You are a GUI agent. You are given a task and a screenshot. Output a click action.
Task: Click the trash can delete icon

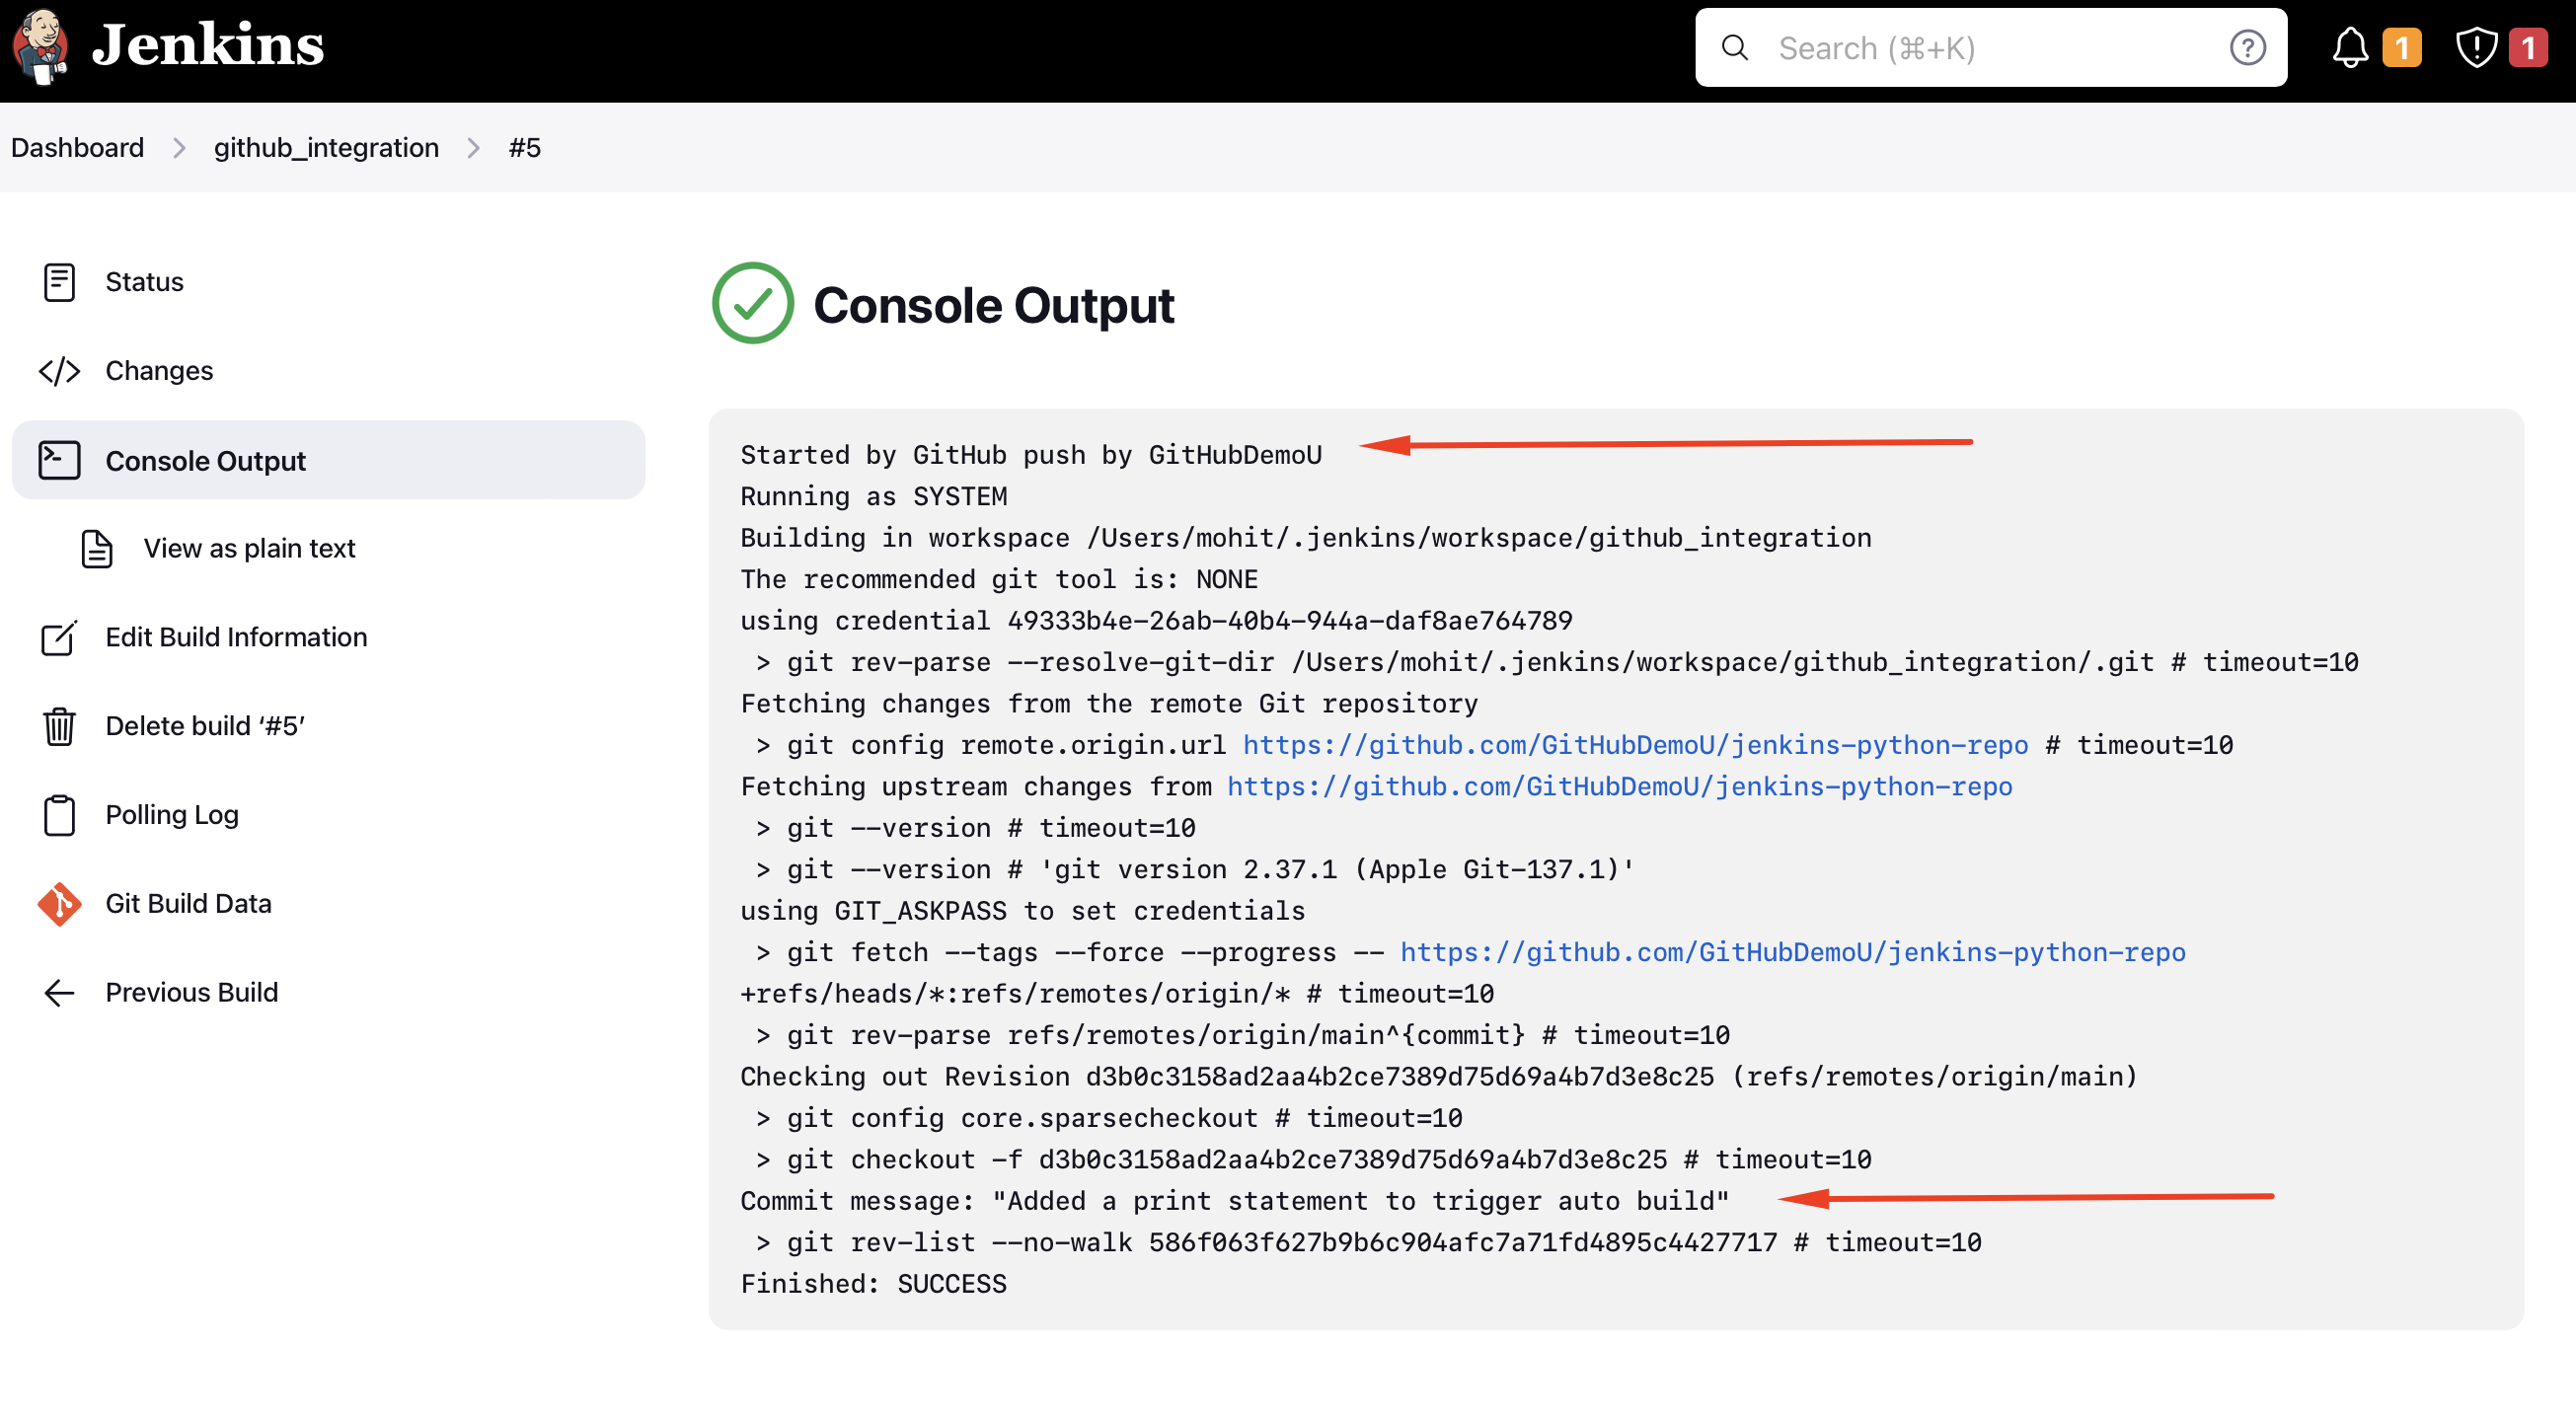coord(59,726)
